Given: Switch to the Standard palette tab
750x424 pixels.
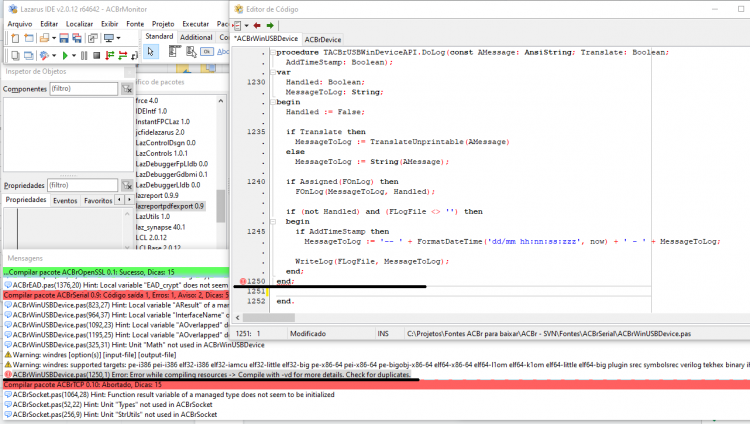Looking at the screenshot, I should tap(159, 36).
